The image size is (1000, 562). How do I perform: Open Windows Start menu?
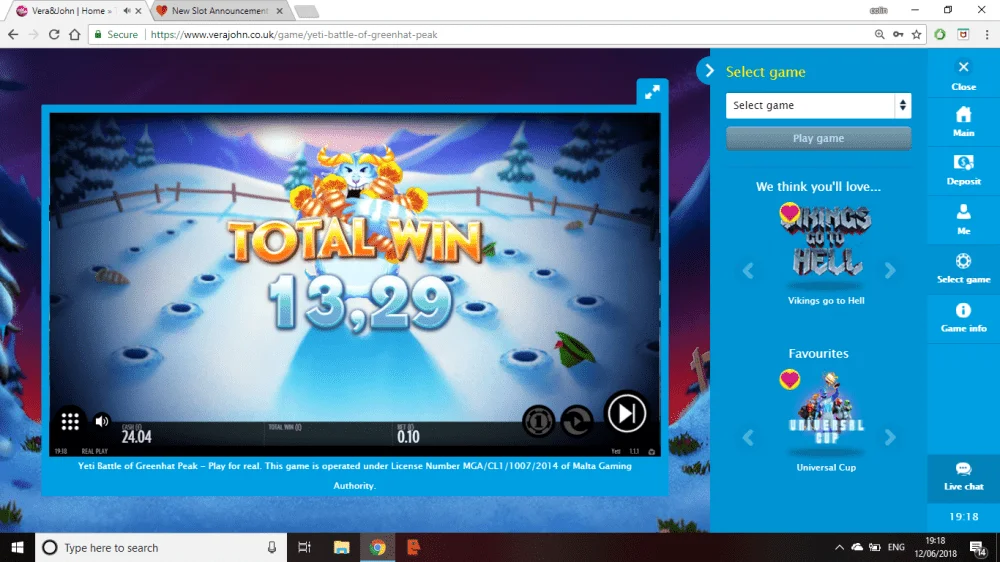point(17,547)
